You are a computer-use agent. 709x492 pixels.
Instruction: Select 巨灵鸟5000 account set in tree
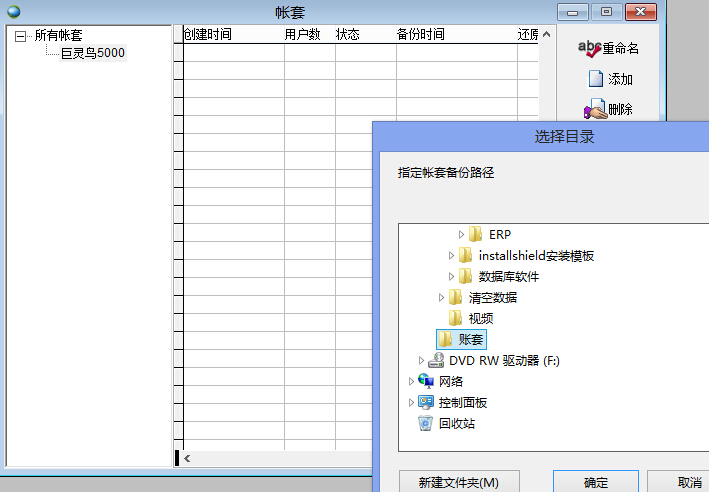point(93,53)
